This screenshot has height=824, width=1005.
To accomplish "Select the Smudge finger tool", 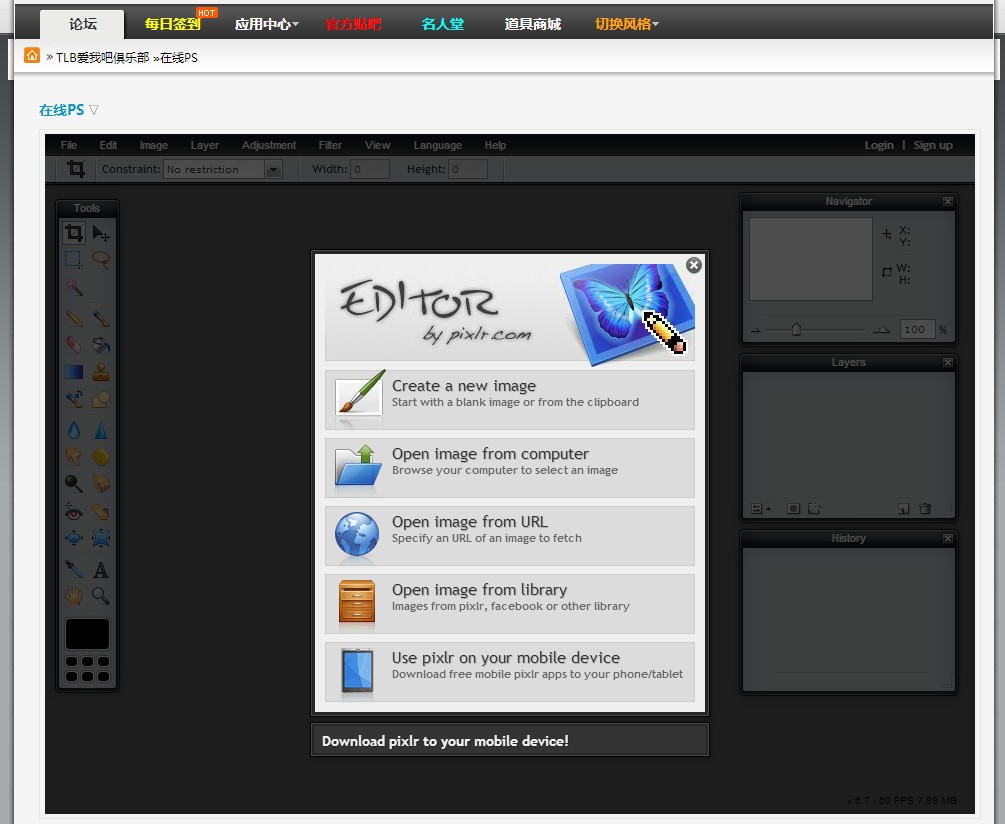I will point(74,457).
